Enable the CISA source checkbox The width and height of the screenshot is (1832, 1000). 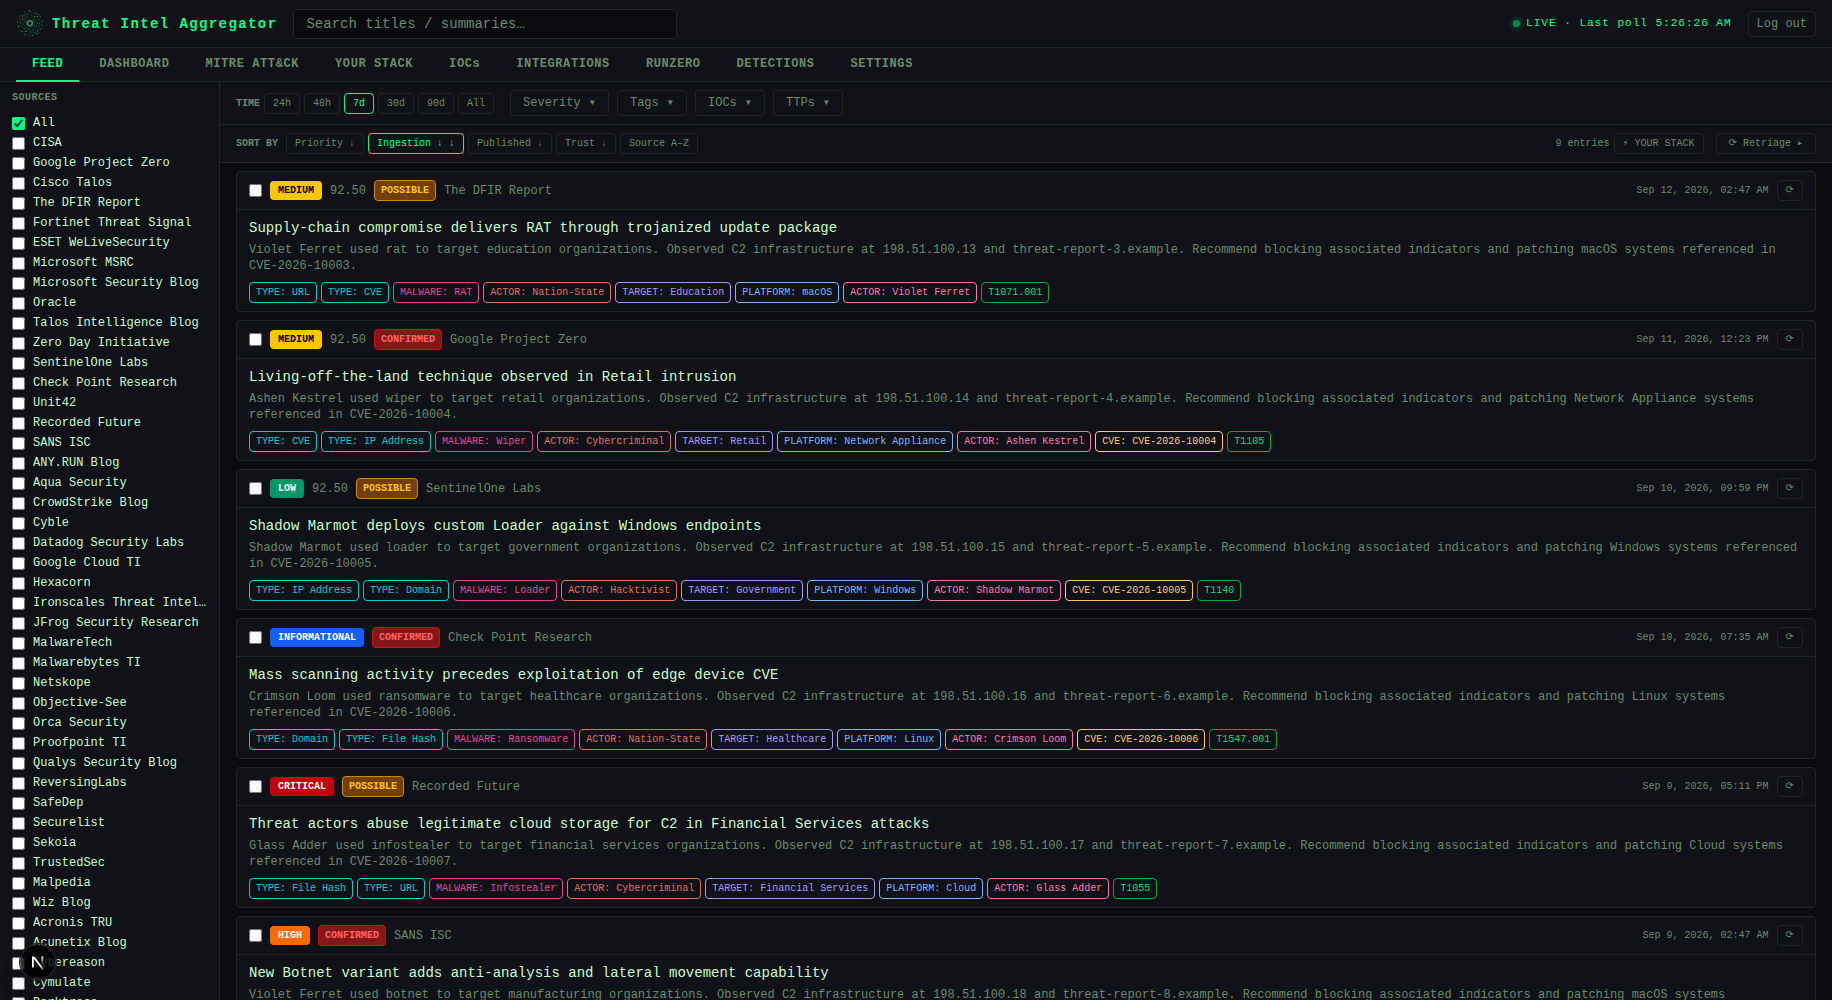coord(18,143)
